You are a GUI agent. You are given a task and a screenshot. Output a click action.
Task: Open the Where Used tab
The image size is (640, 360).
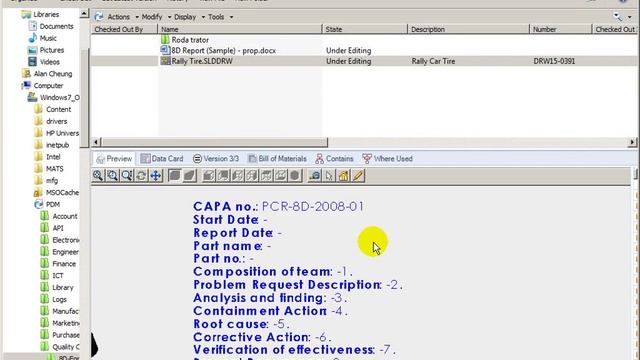(387, 159)
